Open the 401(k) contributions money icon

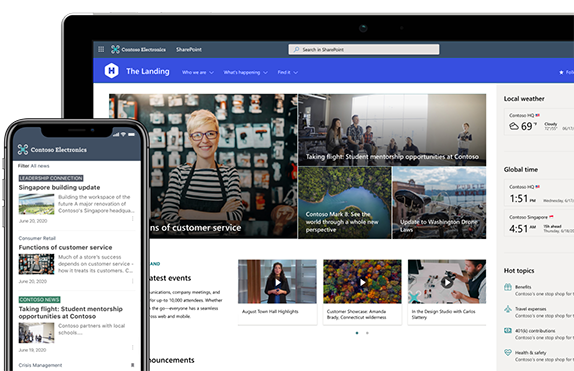coord(508,331)
